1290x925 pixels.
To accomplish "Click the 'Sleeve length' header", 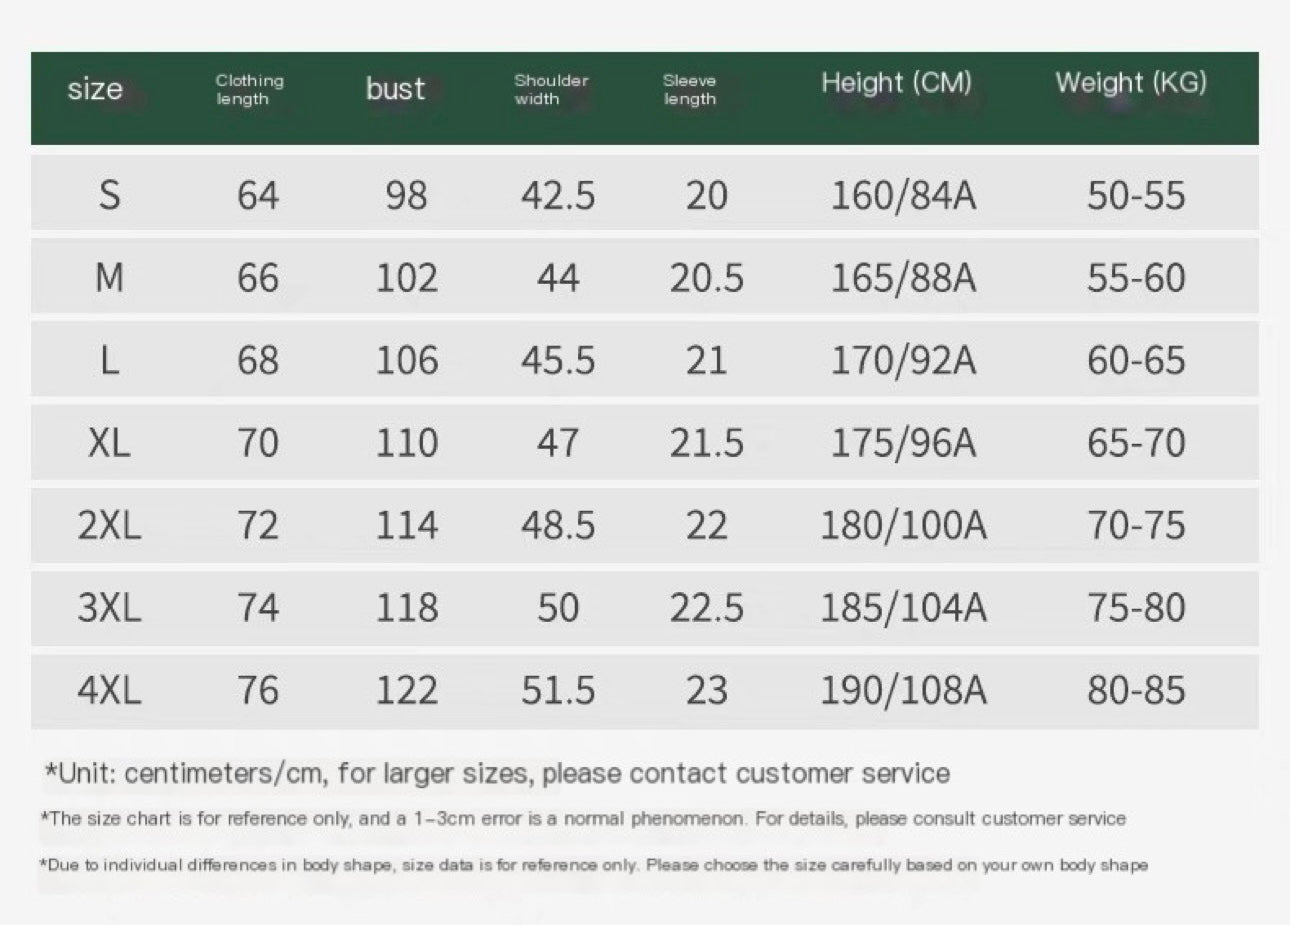I will (x=690, y=89).
